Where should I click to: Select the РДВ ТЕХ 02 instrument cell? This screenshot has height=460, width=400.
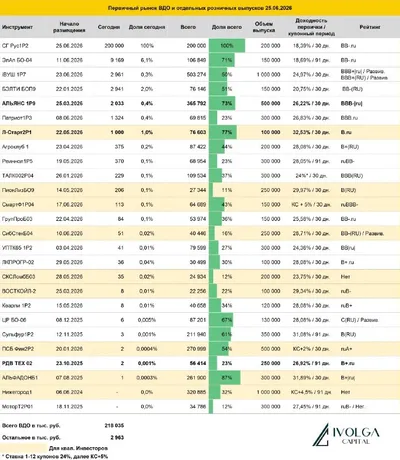17,363
